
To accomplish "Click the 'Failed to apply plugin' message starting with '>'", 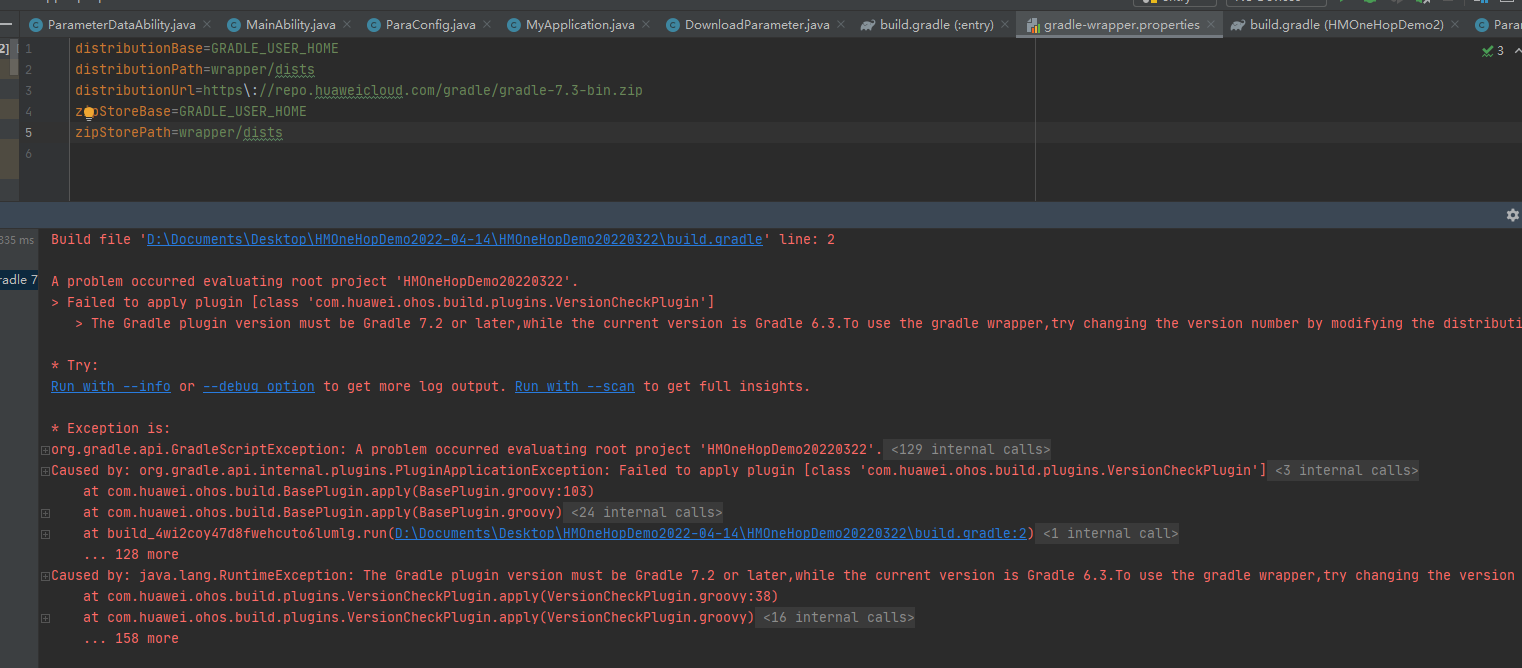I will [383, 303].
